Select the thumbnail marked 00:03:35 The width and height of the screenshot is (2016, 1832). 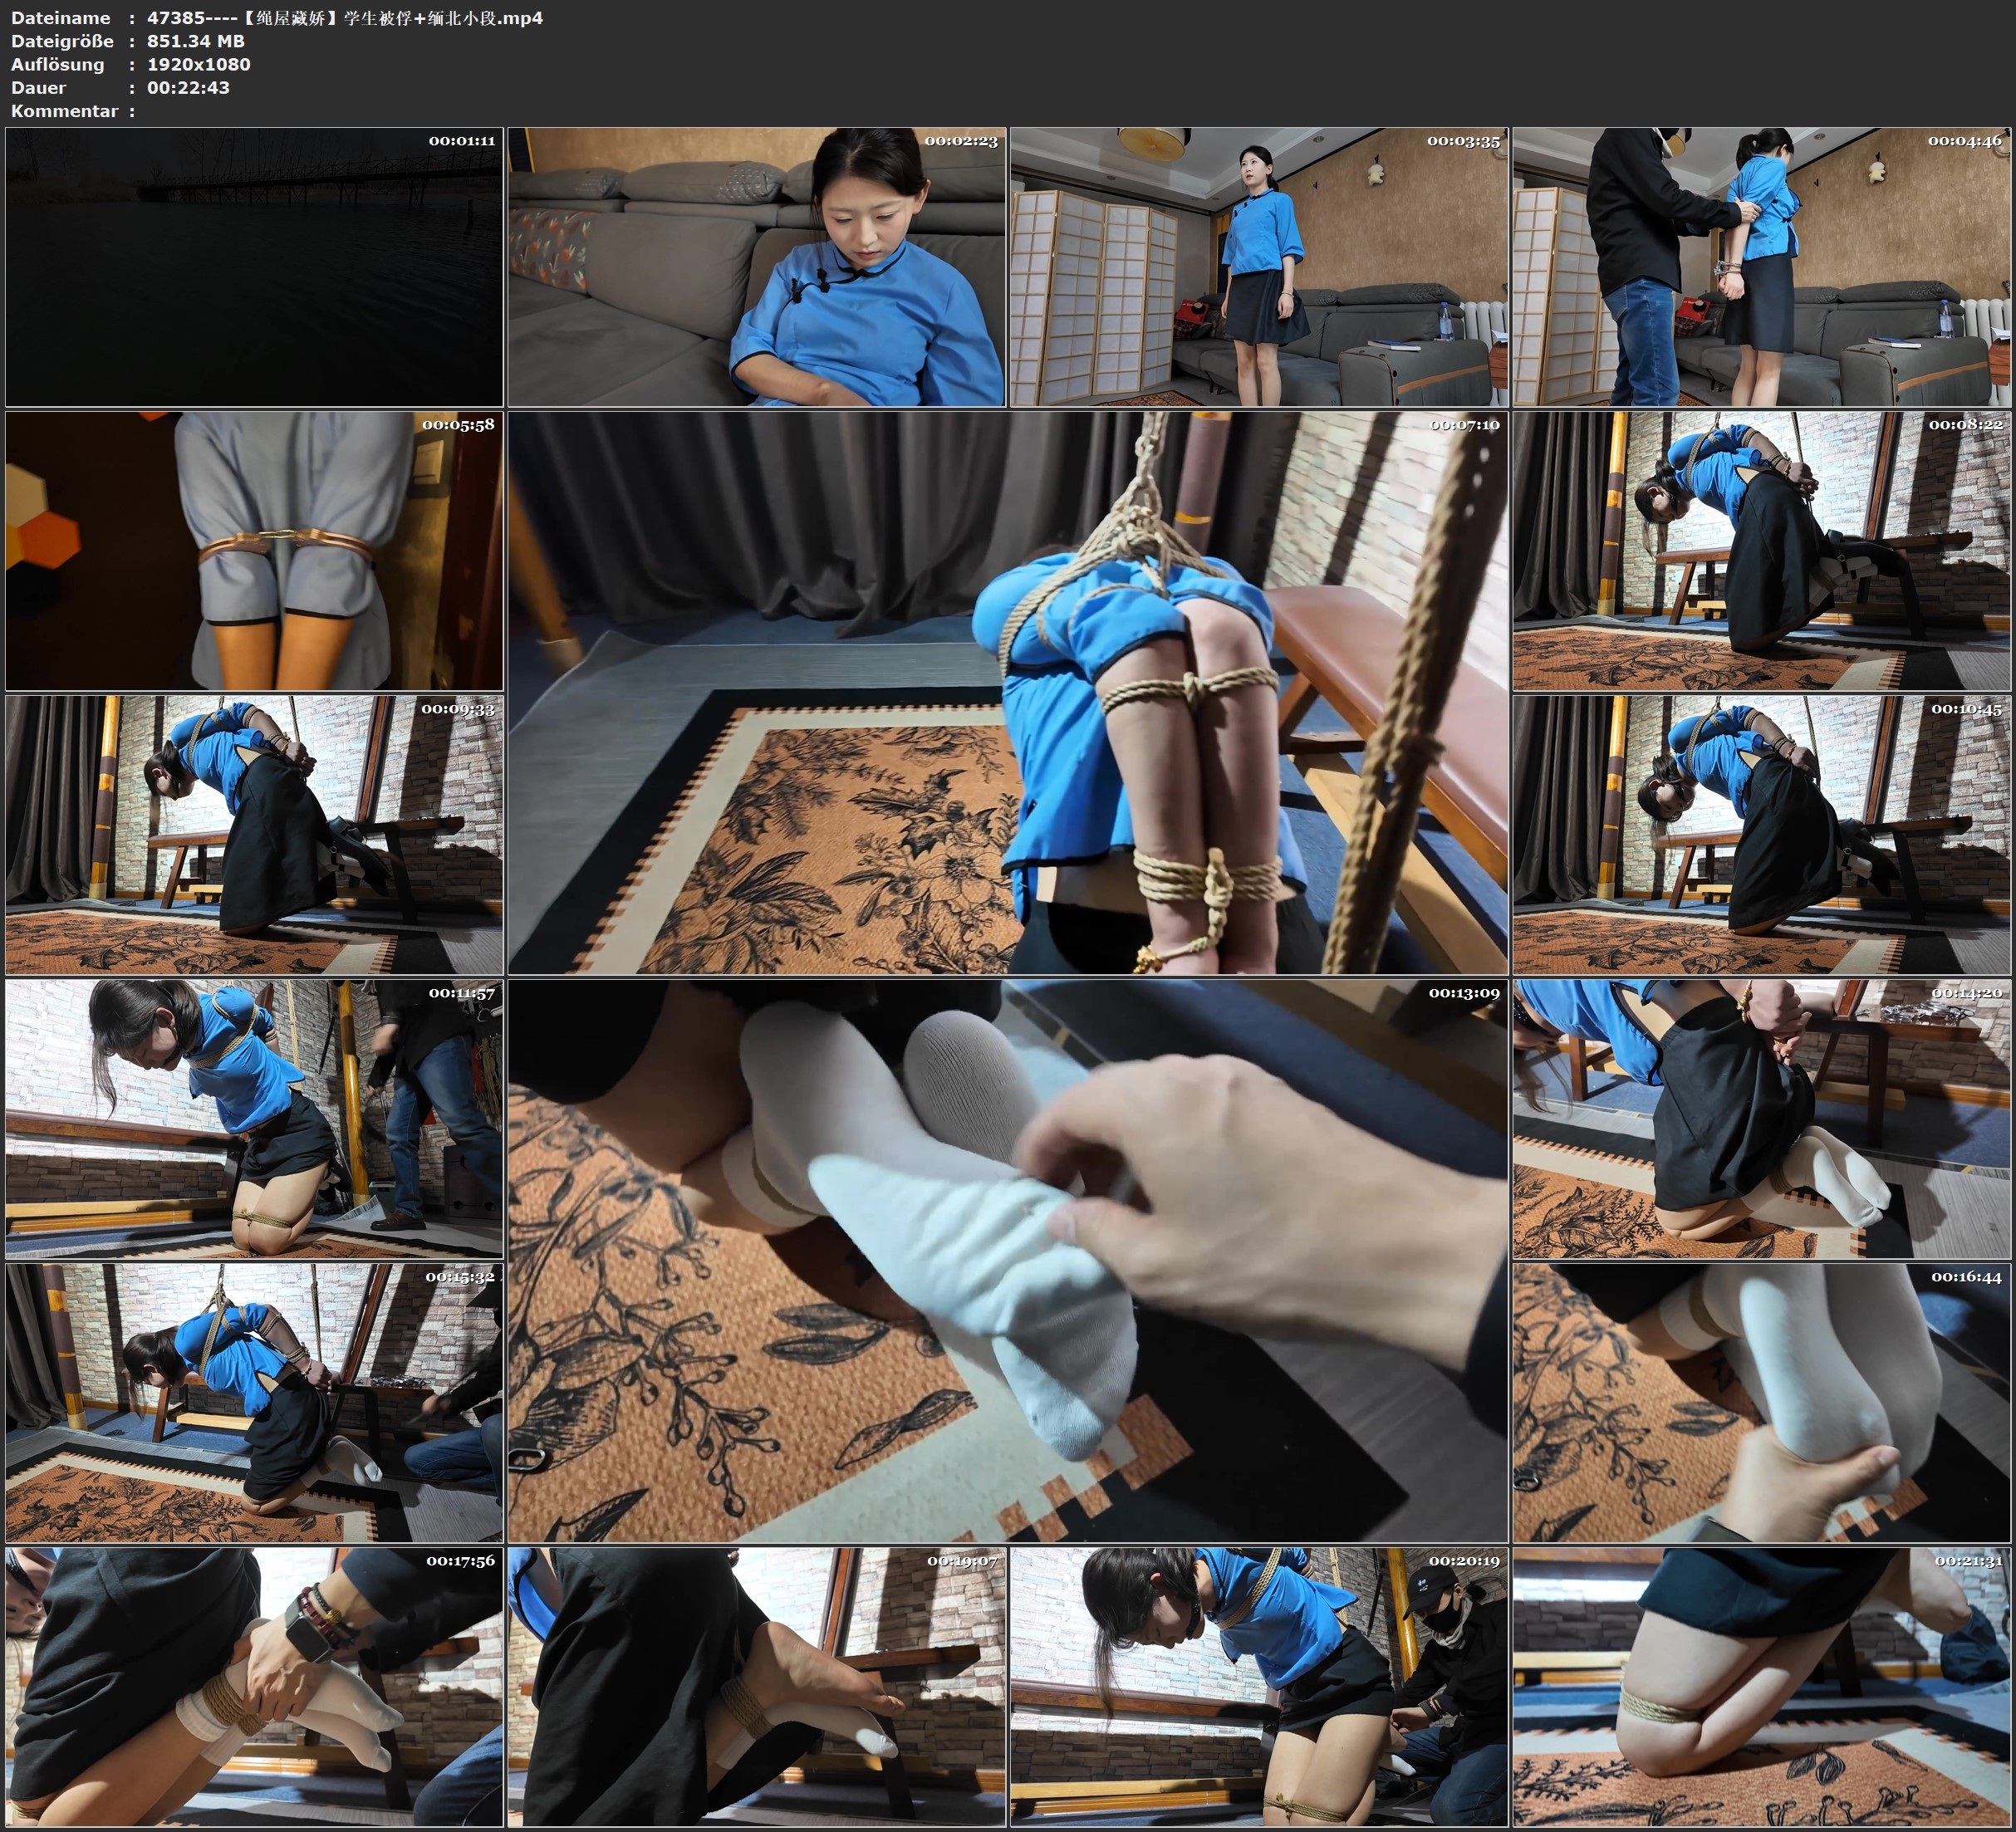tap(1259, 266)
